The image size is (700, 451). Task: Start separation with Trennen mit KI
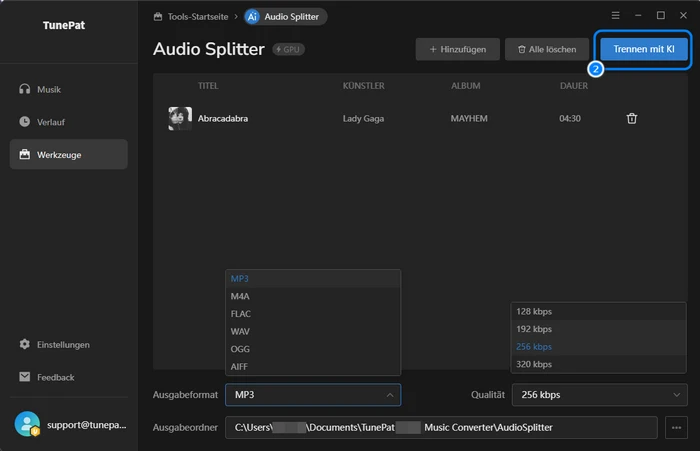(643, 49)
